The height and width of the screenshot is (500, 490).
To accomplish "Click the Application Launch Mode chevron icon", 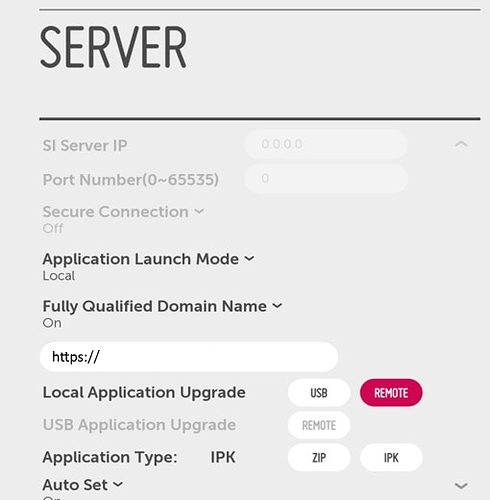I will click(249, 258).
